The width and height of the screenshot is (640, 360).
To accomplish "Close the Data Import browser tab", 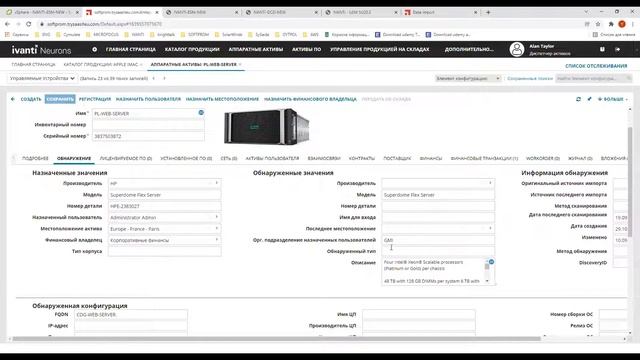I will [476, 12].
